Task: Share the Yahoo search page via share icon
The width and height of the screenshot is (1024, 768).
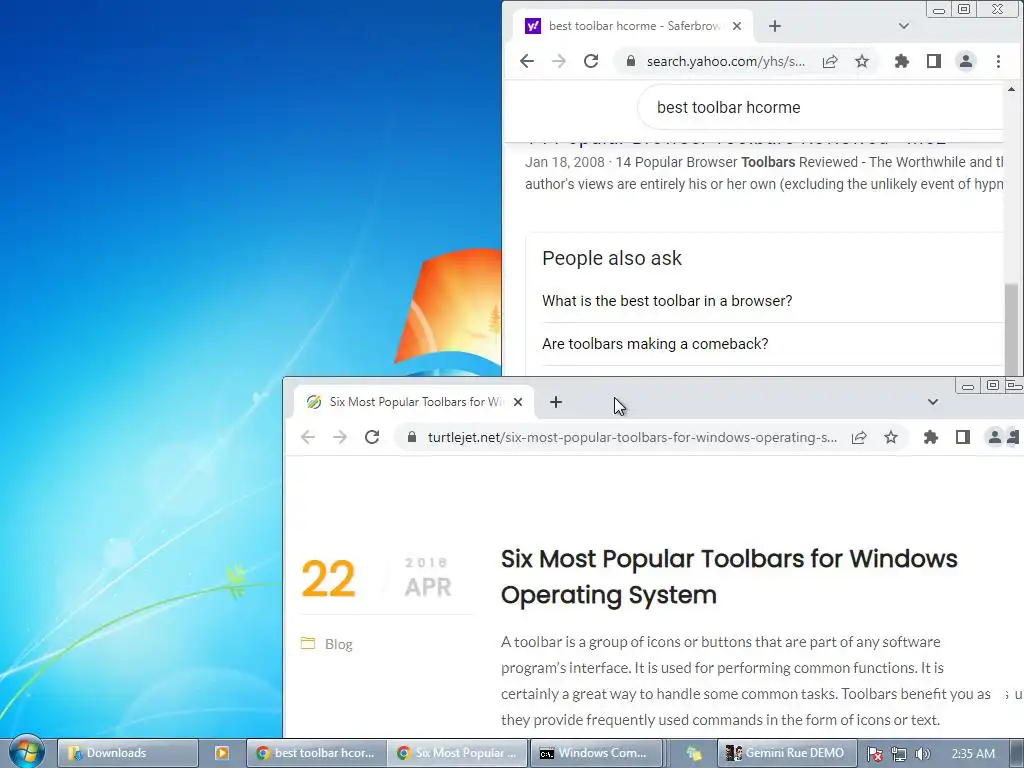Action: pyautogui.click(x=830, y=61)
